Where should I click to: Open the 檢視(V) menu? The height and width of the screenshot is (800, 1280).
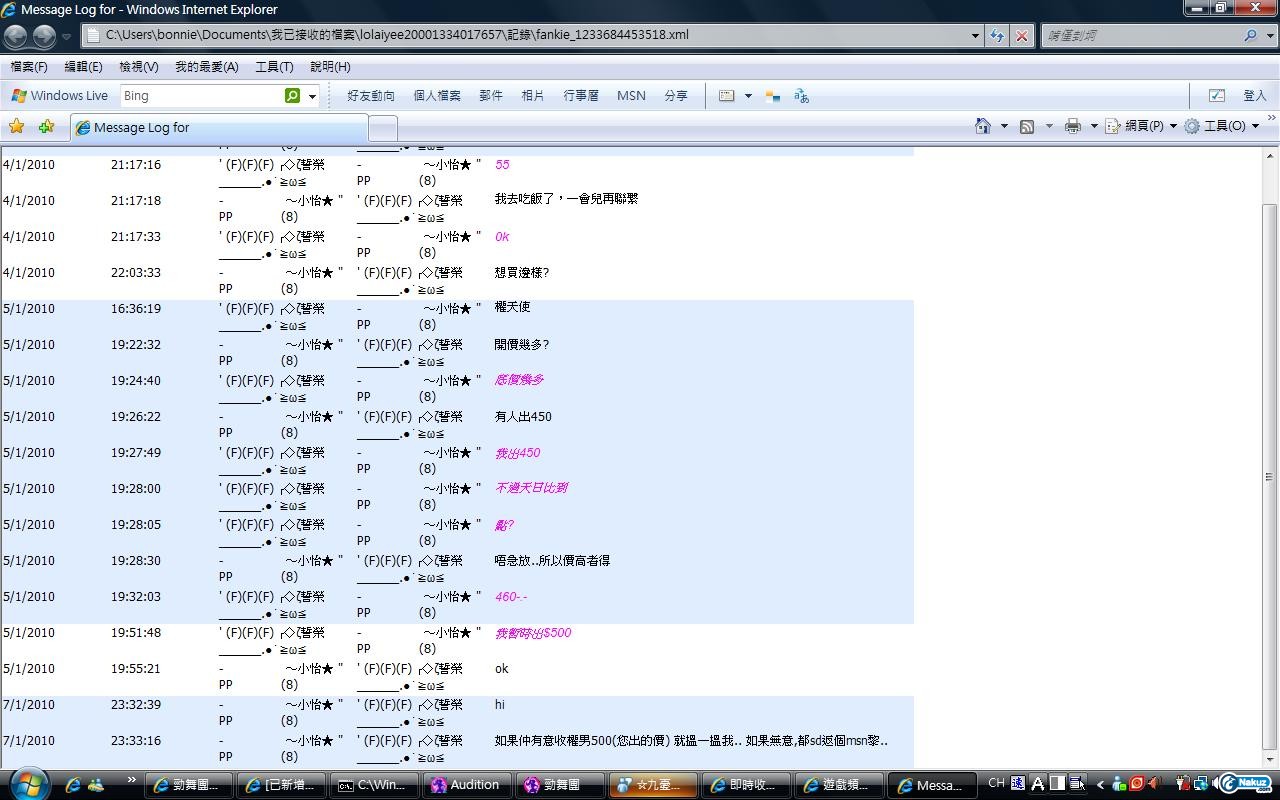click(x=138, y=67)
